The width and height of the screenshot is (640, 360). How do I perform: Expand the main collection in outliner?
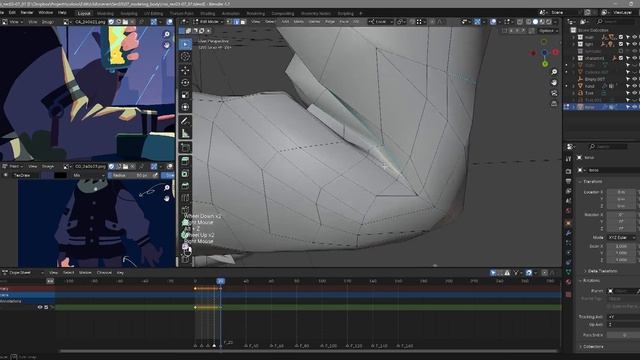[573, 37]
